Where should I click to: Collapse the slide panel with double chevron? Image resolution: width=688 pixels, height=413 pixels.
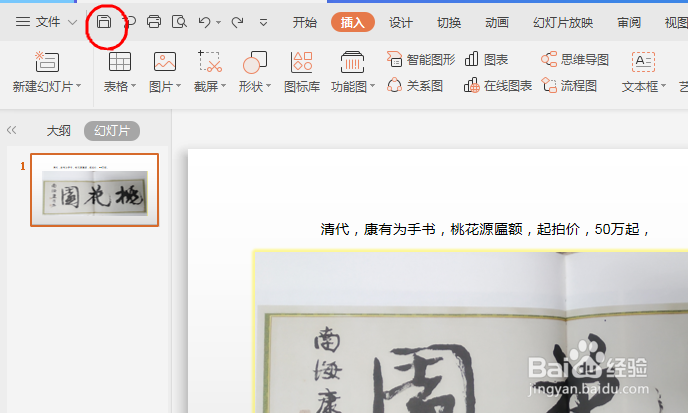(12, 130)
